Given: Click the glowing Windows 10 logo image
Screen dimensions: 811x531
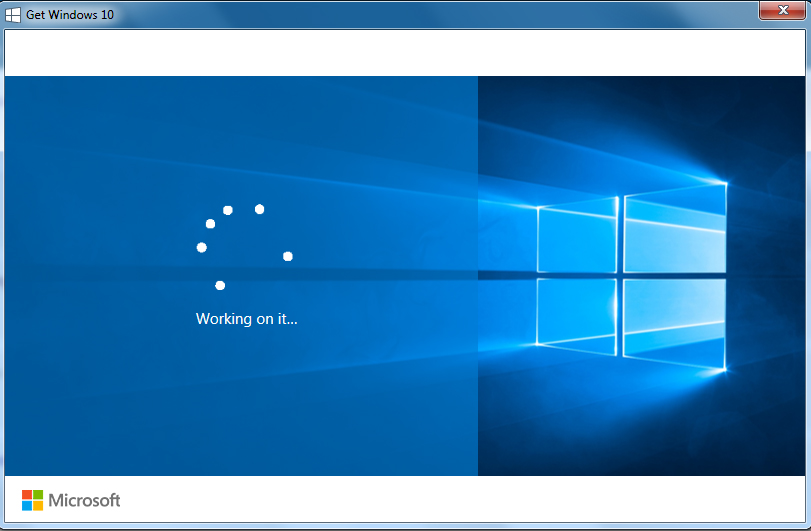Looking at the screenshot, I should pyautogui.click(x=632, y=276).
